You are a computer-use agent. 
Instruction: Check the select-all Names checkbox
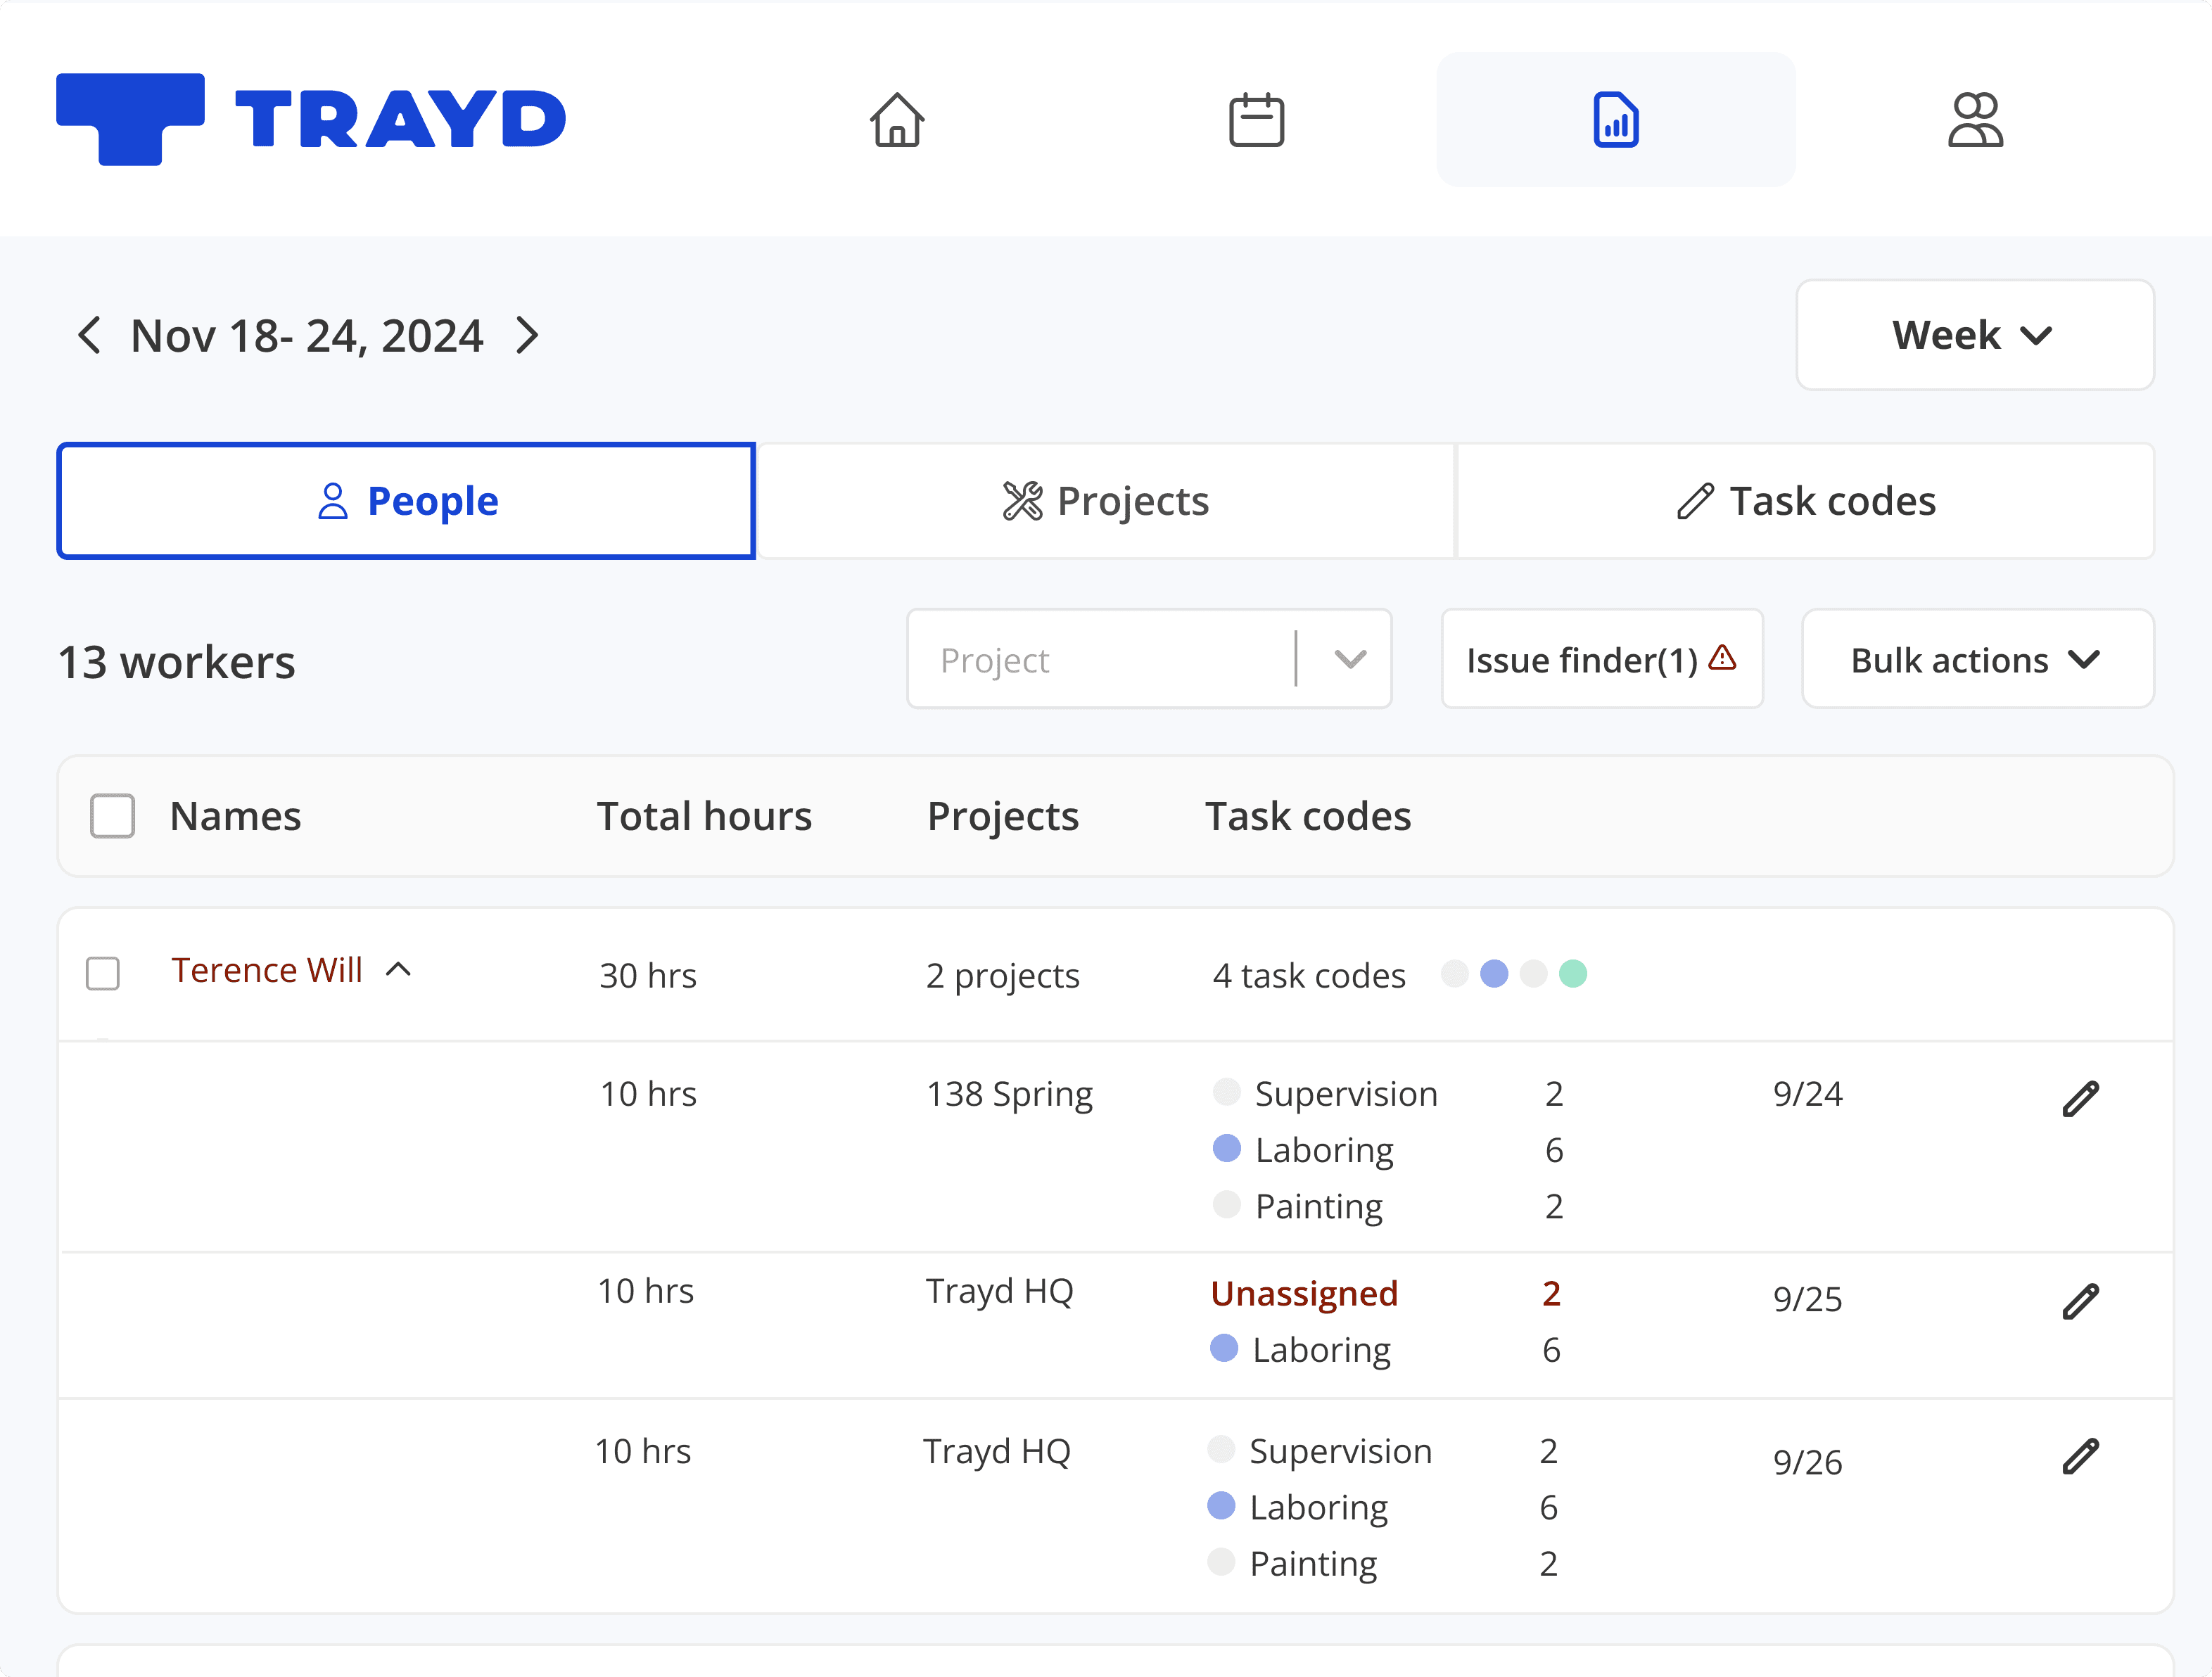112,816
